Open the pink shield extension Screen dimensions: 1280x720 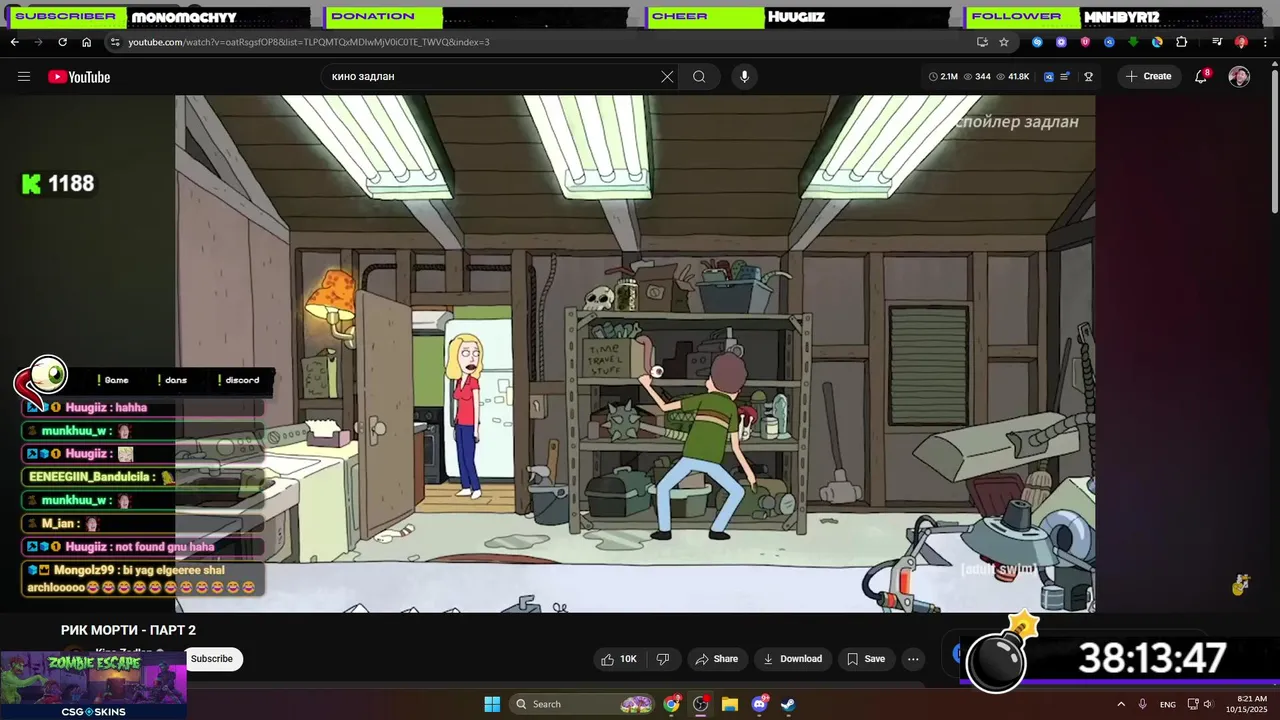point(1085,42)
